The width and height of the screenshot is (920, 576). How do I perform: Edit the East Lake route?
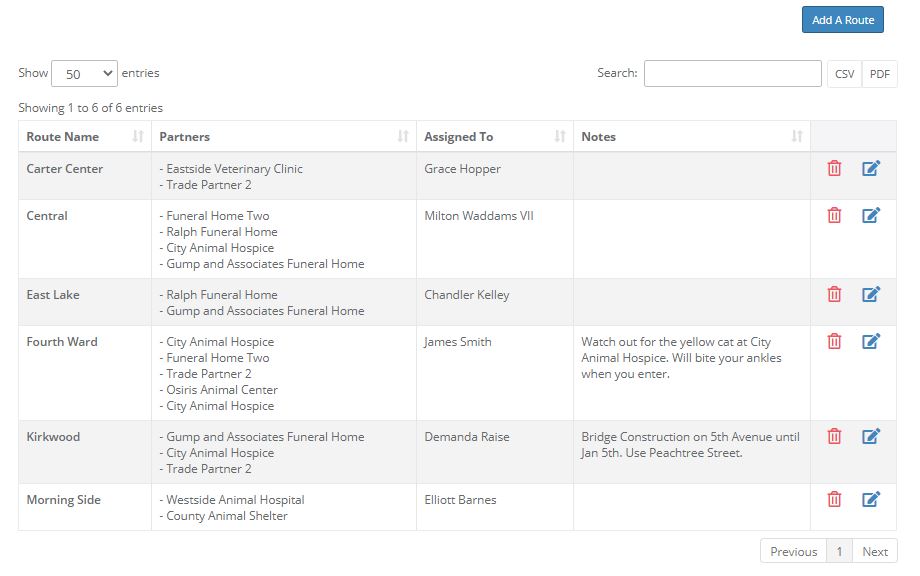871,294
